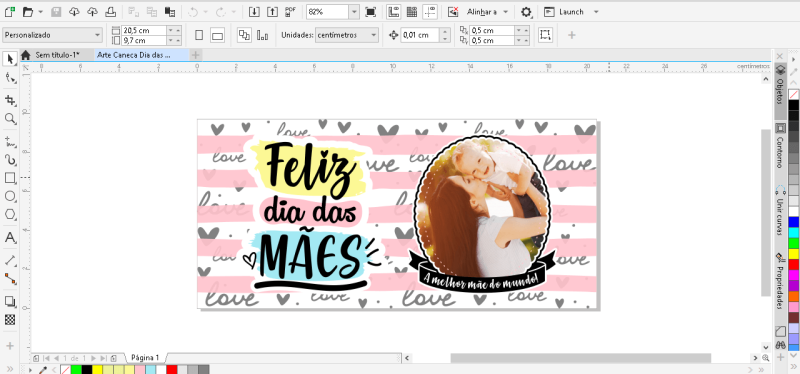Select the Rectangle tool
The height and width of the screenshot is (374, 800).
click(10, 178)
